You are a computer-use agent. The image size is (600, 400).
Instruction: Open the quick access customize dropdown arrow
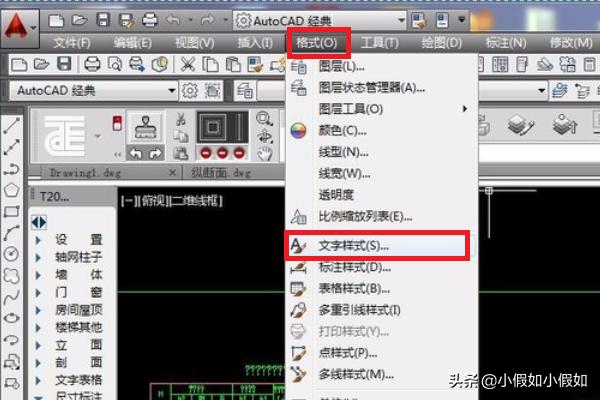point(461,20)
